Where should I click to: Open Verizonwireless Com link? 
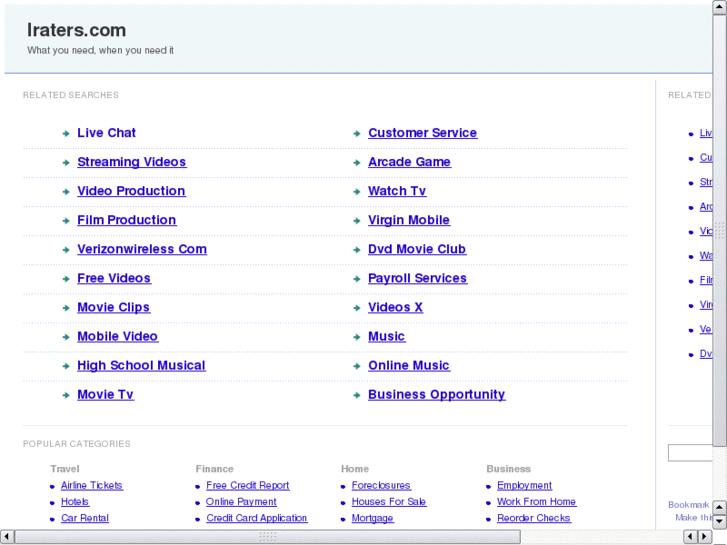(x=142, y=250)
